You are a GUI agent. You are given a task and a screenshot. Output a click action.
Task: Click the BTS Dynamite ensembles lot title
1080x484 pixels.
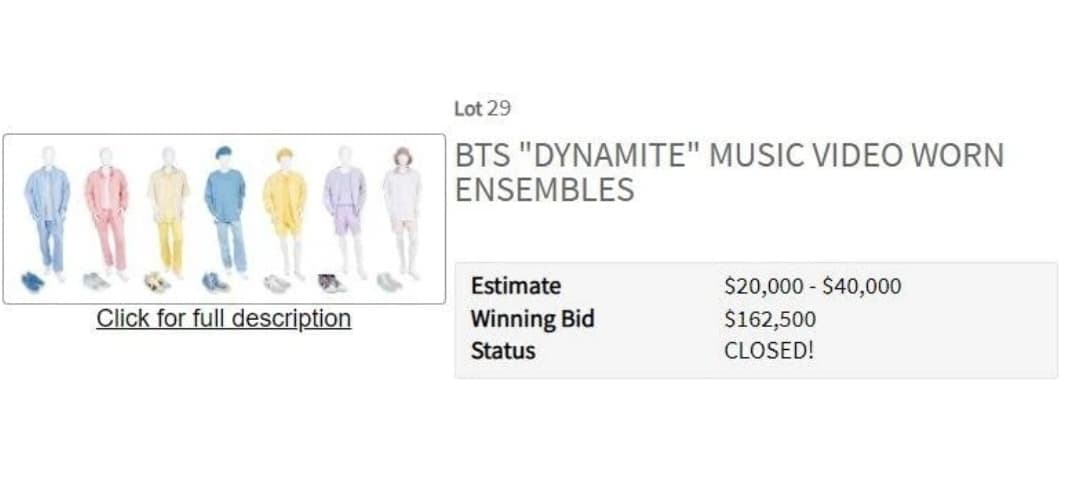click(729, 172)
